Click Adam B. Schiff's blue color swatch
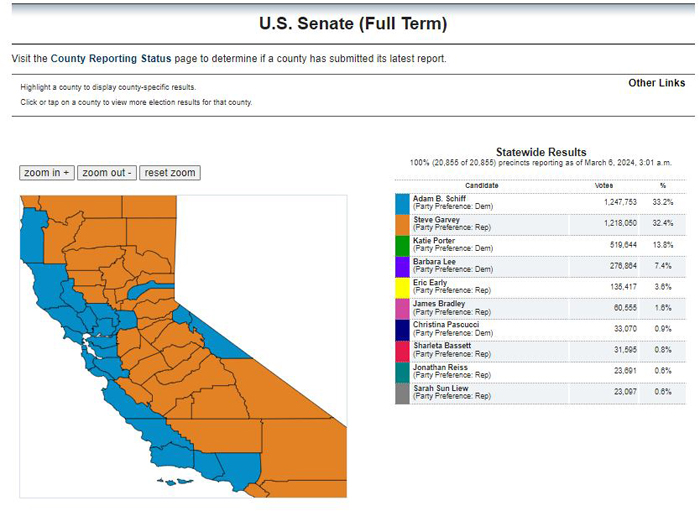 tap(402, 204)
